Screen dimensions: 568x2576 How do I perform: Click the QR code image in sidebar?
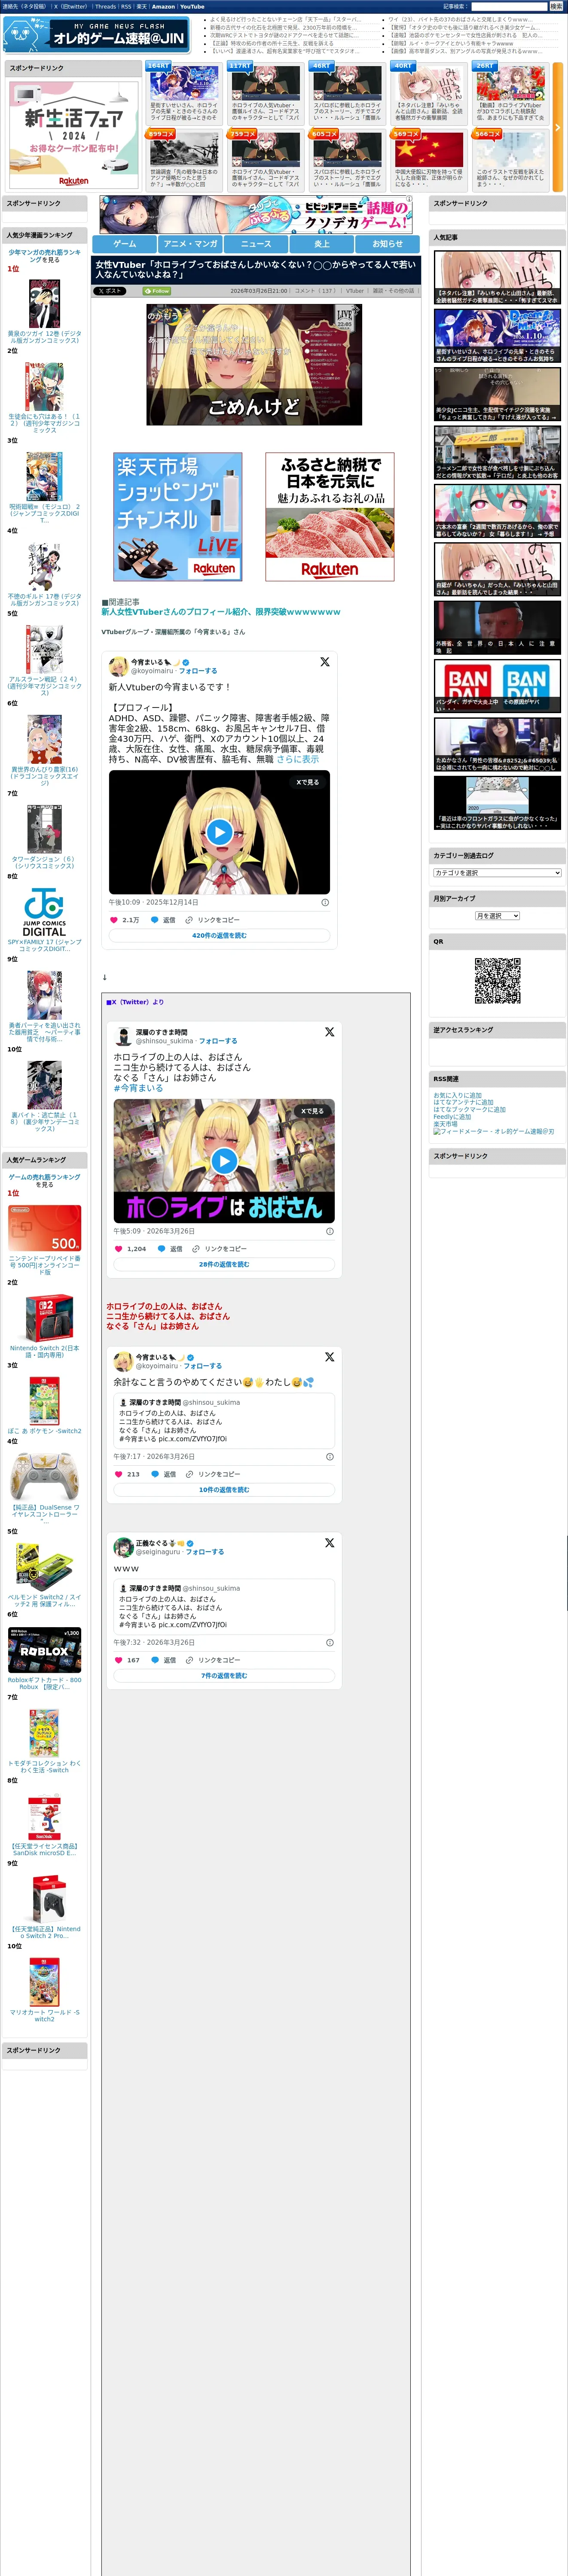pyautogui.click(x=498, y=981)
